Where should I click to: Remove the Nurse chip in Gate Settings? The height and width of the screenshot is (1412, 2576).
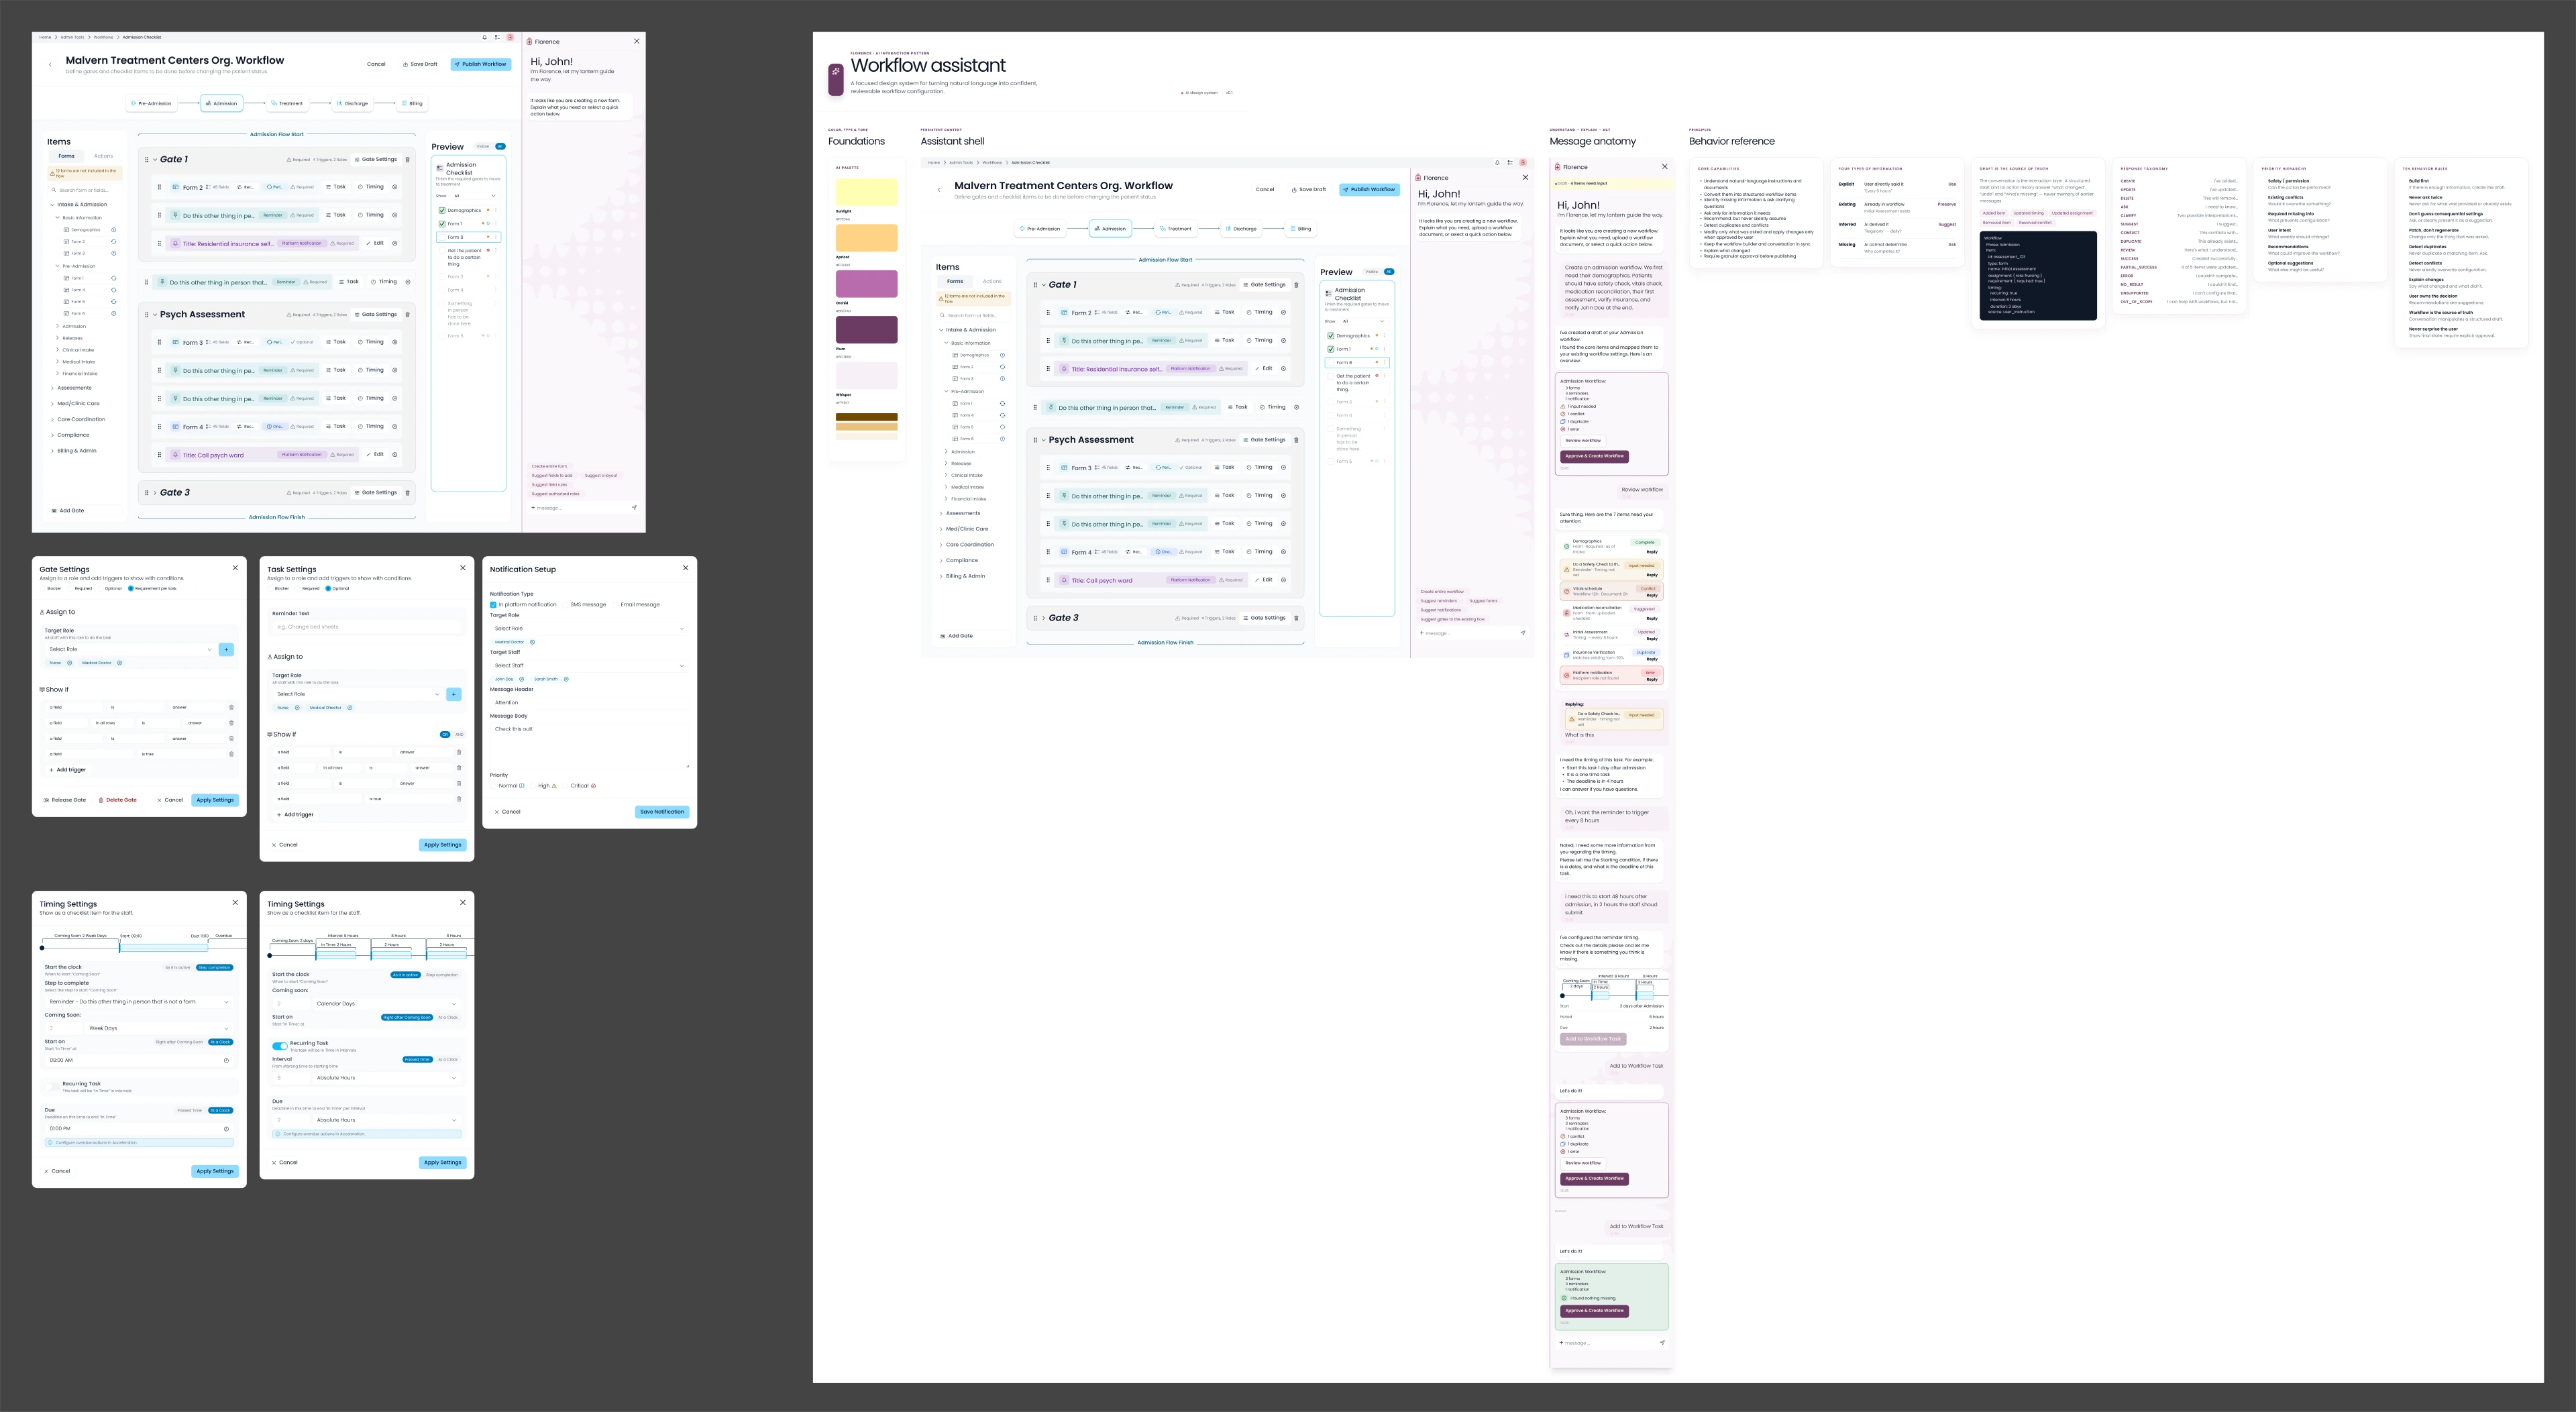click(69, 663)
